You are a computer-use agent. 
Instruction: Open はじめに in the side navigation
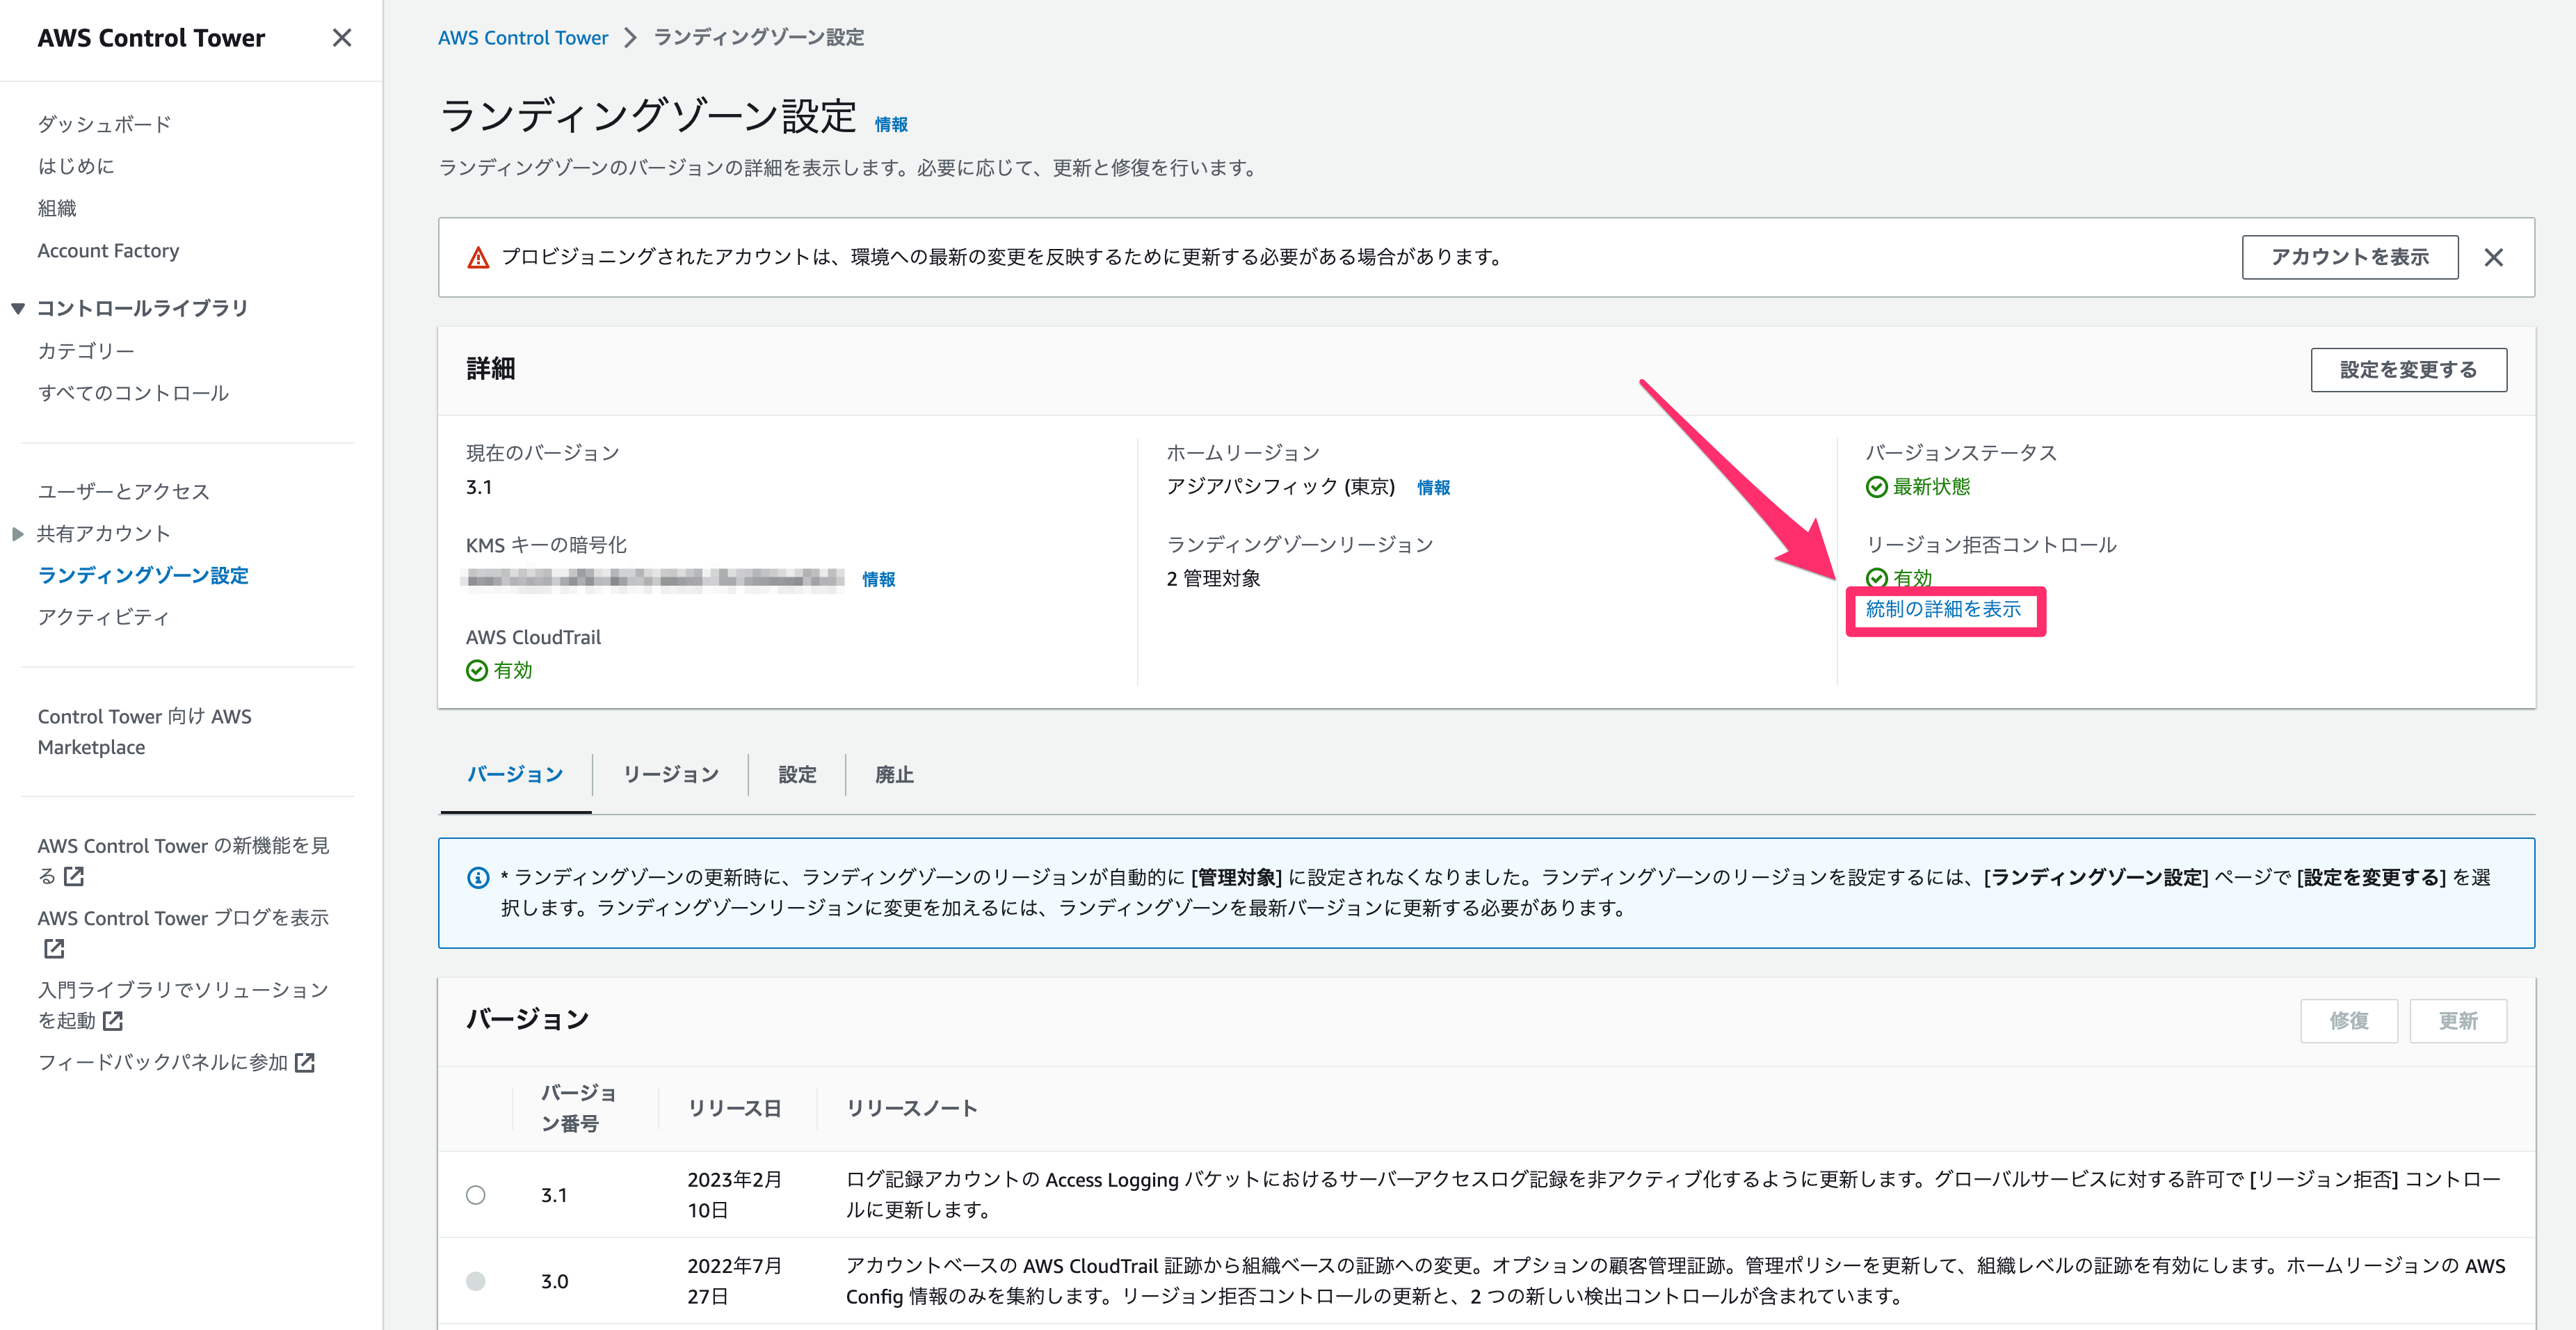coord(76,166)
